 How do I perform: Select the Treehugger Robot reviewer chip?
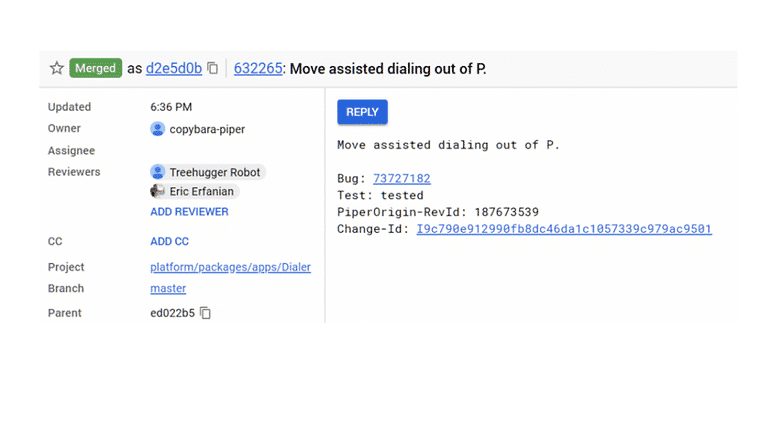(207, 172)
